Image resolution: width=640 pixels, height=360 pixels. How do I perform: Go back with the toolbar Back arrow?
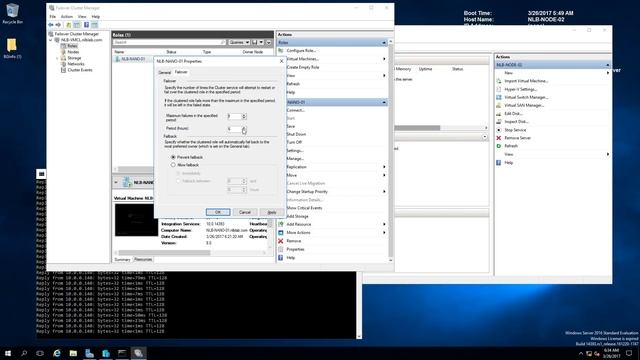[51, 25]
